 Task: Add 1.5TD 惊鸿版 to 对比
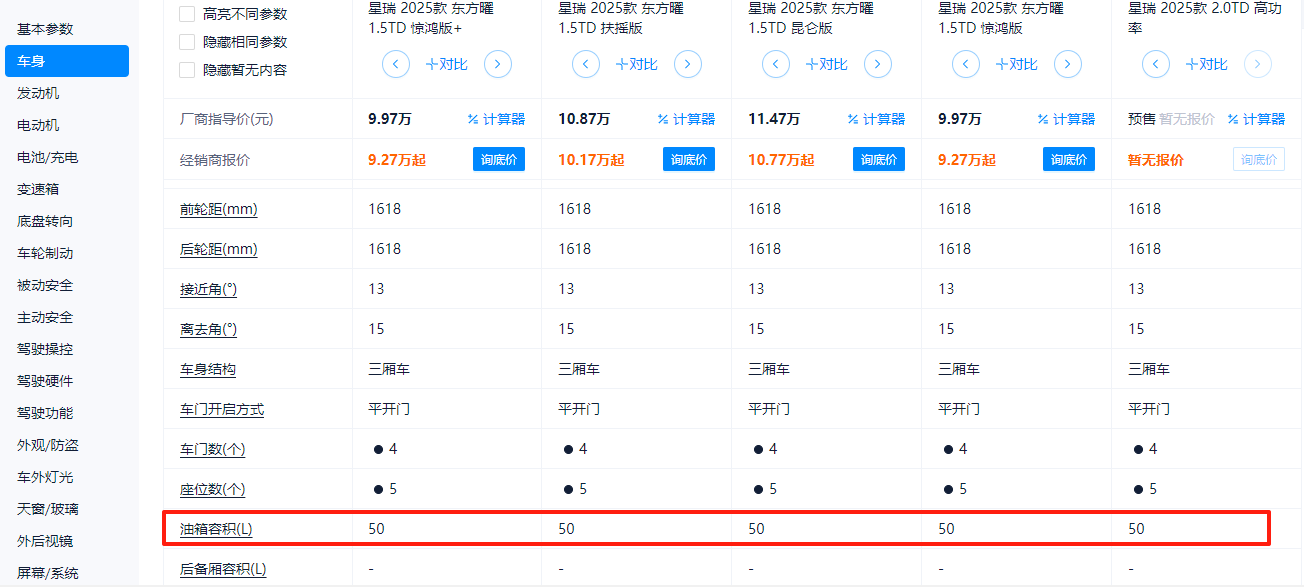click(x=1017, y=65)
